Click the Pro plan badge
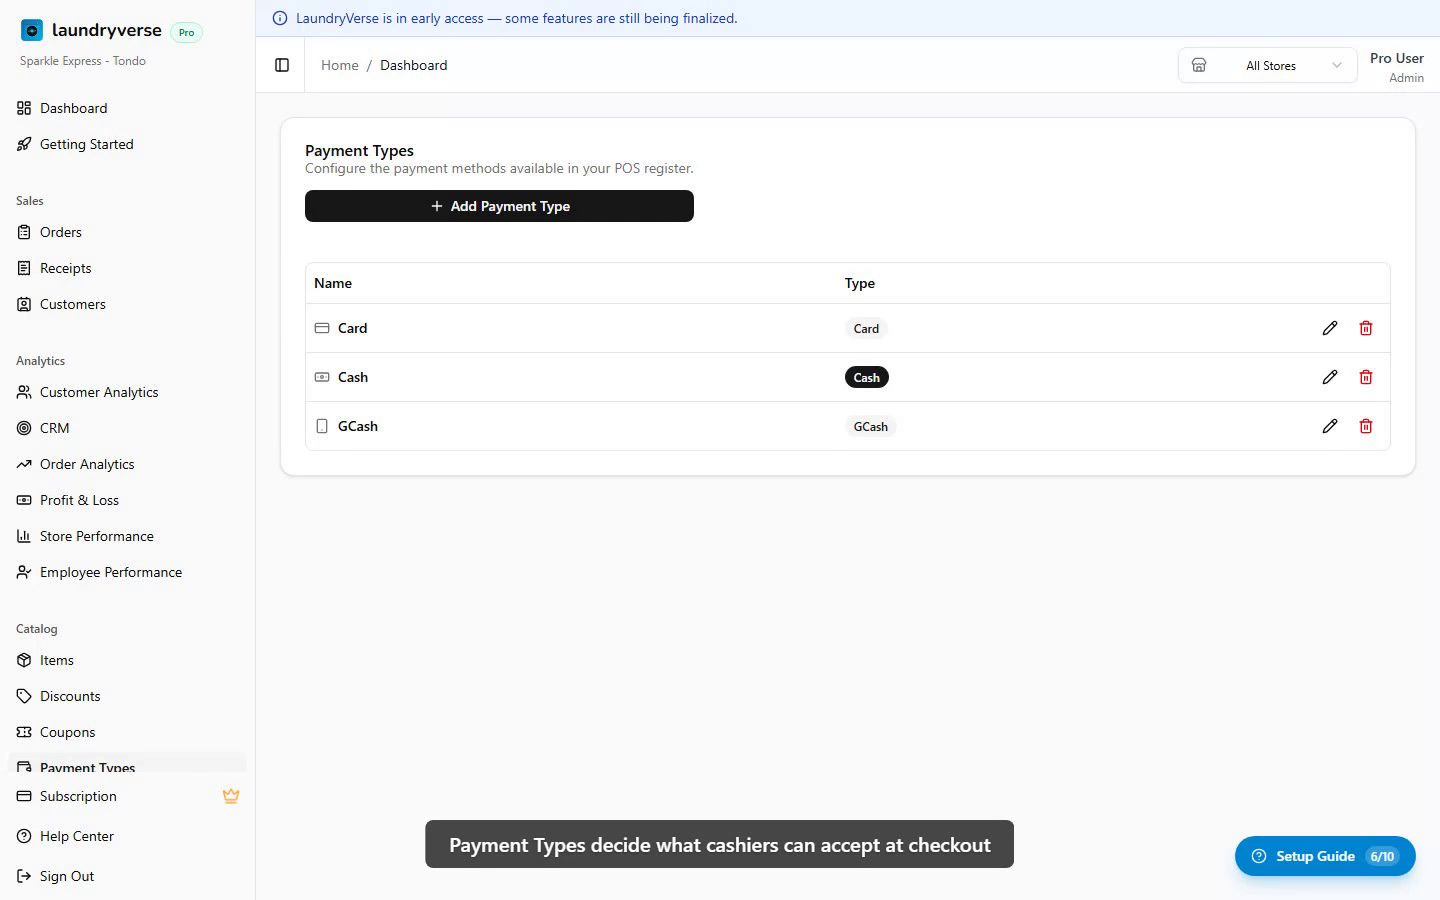The height and width of the screenshot is (900, 1440). (186, 32)
